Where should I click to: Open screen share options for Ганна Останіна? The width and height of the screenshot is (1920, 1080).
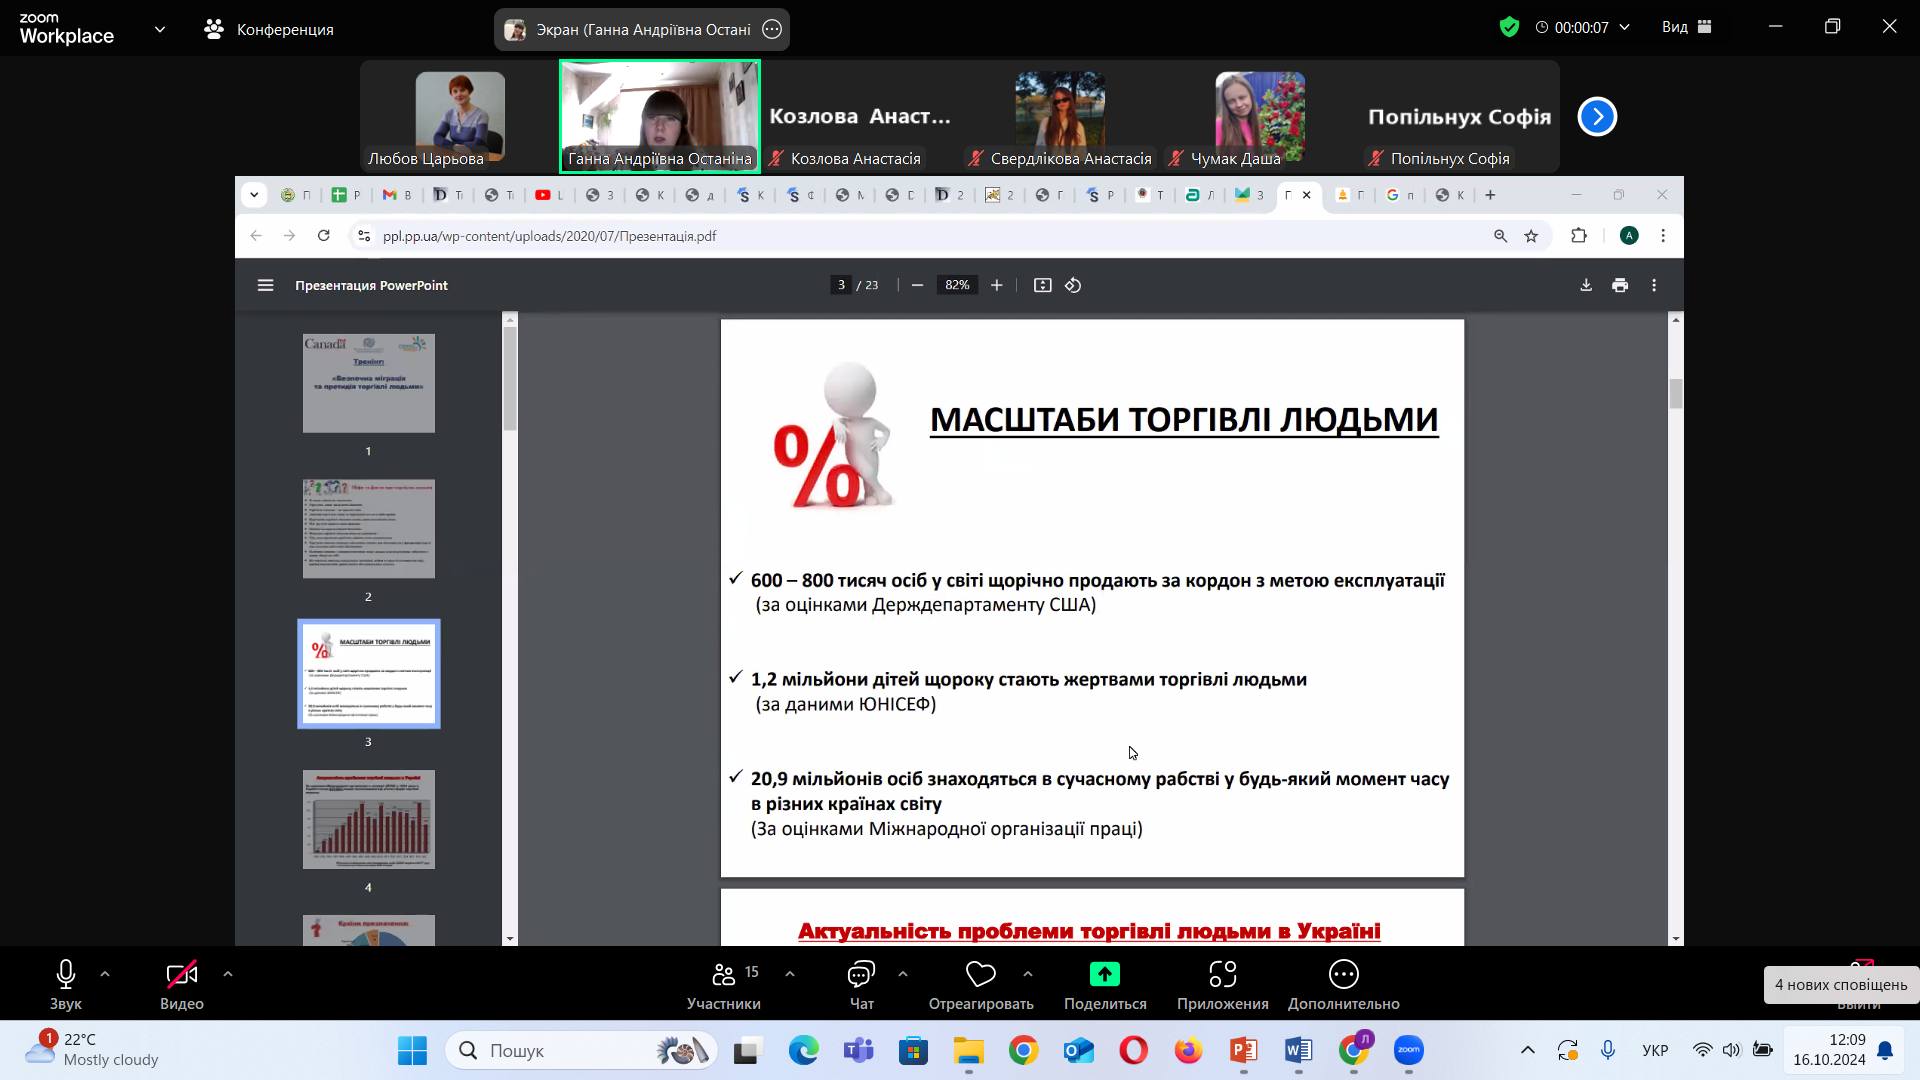[772, 30]
